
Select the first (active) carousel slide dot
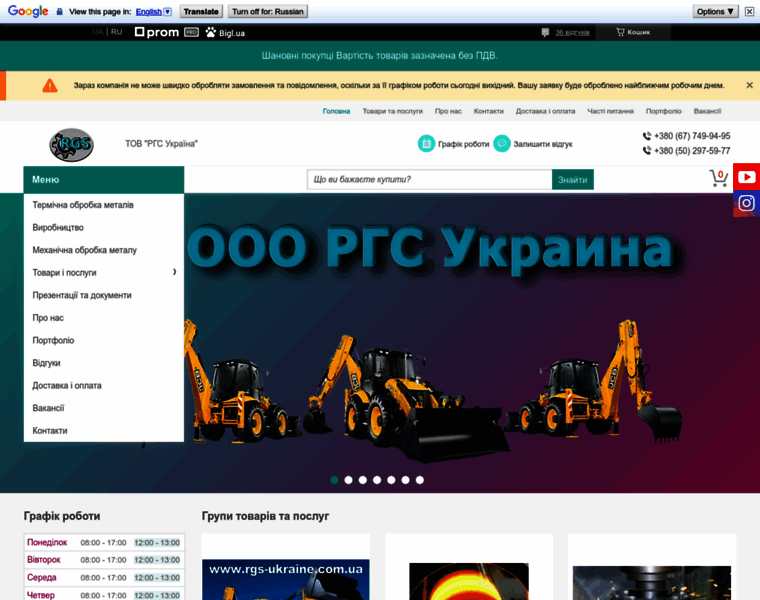(x=334, y=480)
